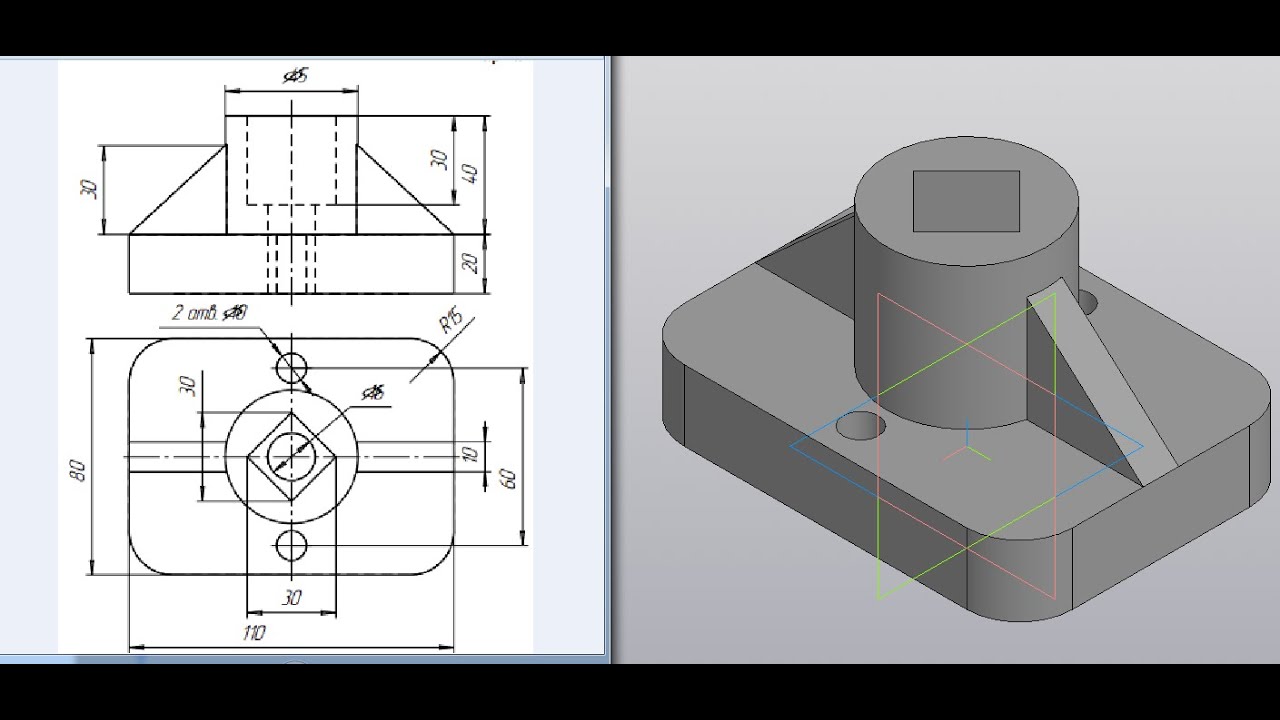Viewport: 1280px width, 720px height.
Task: Click the lower small hole circle in plan view
Action: coord(292,546)
